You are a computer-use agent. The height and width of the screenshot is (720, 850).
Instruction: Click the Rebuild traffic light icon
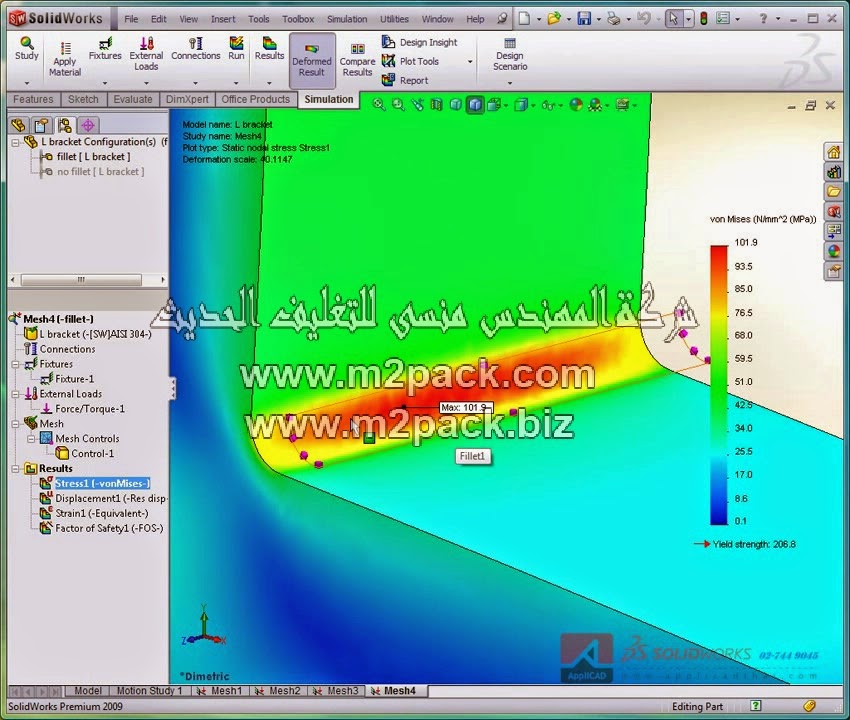point(704,19)
